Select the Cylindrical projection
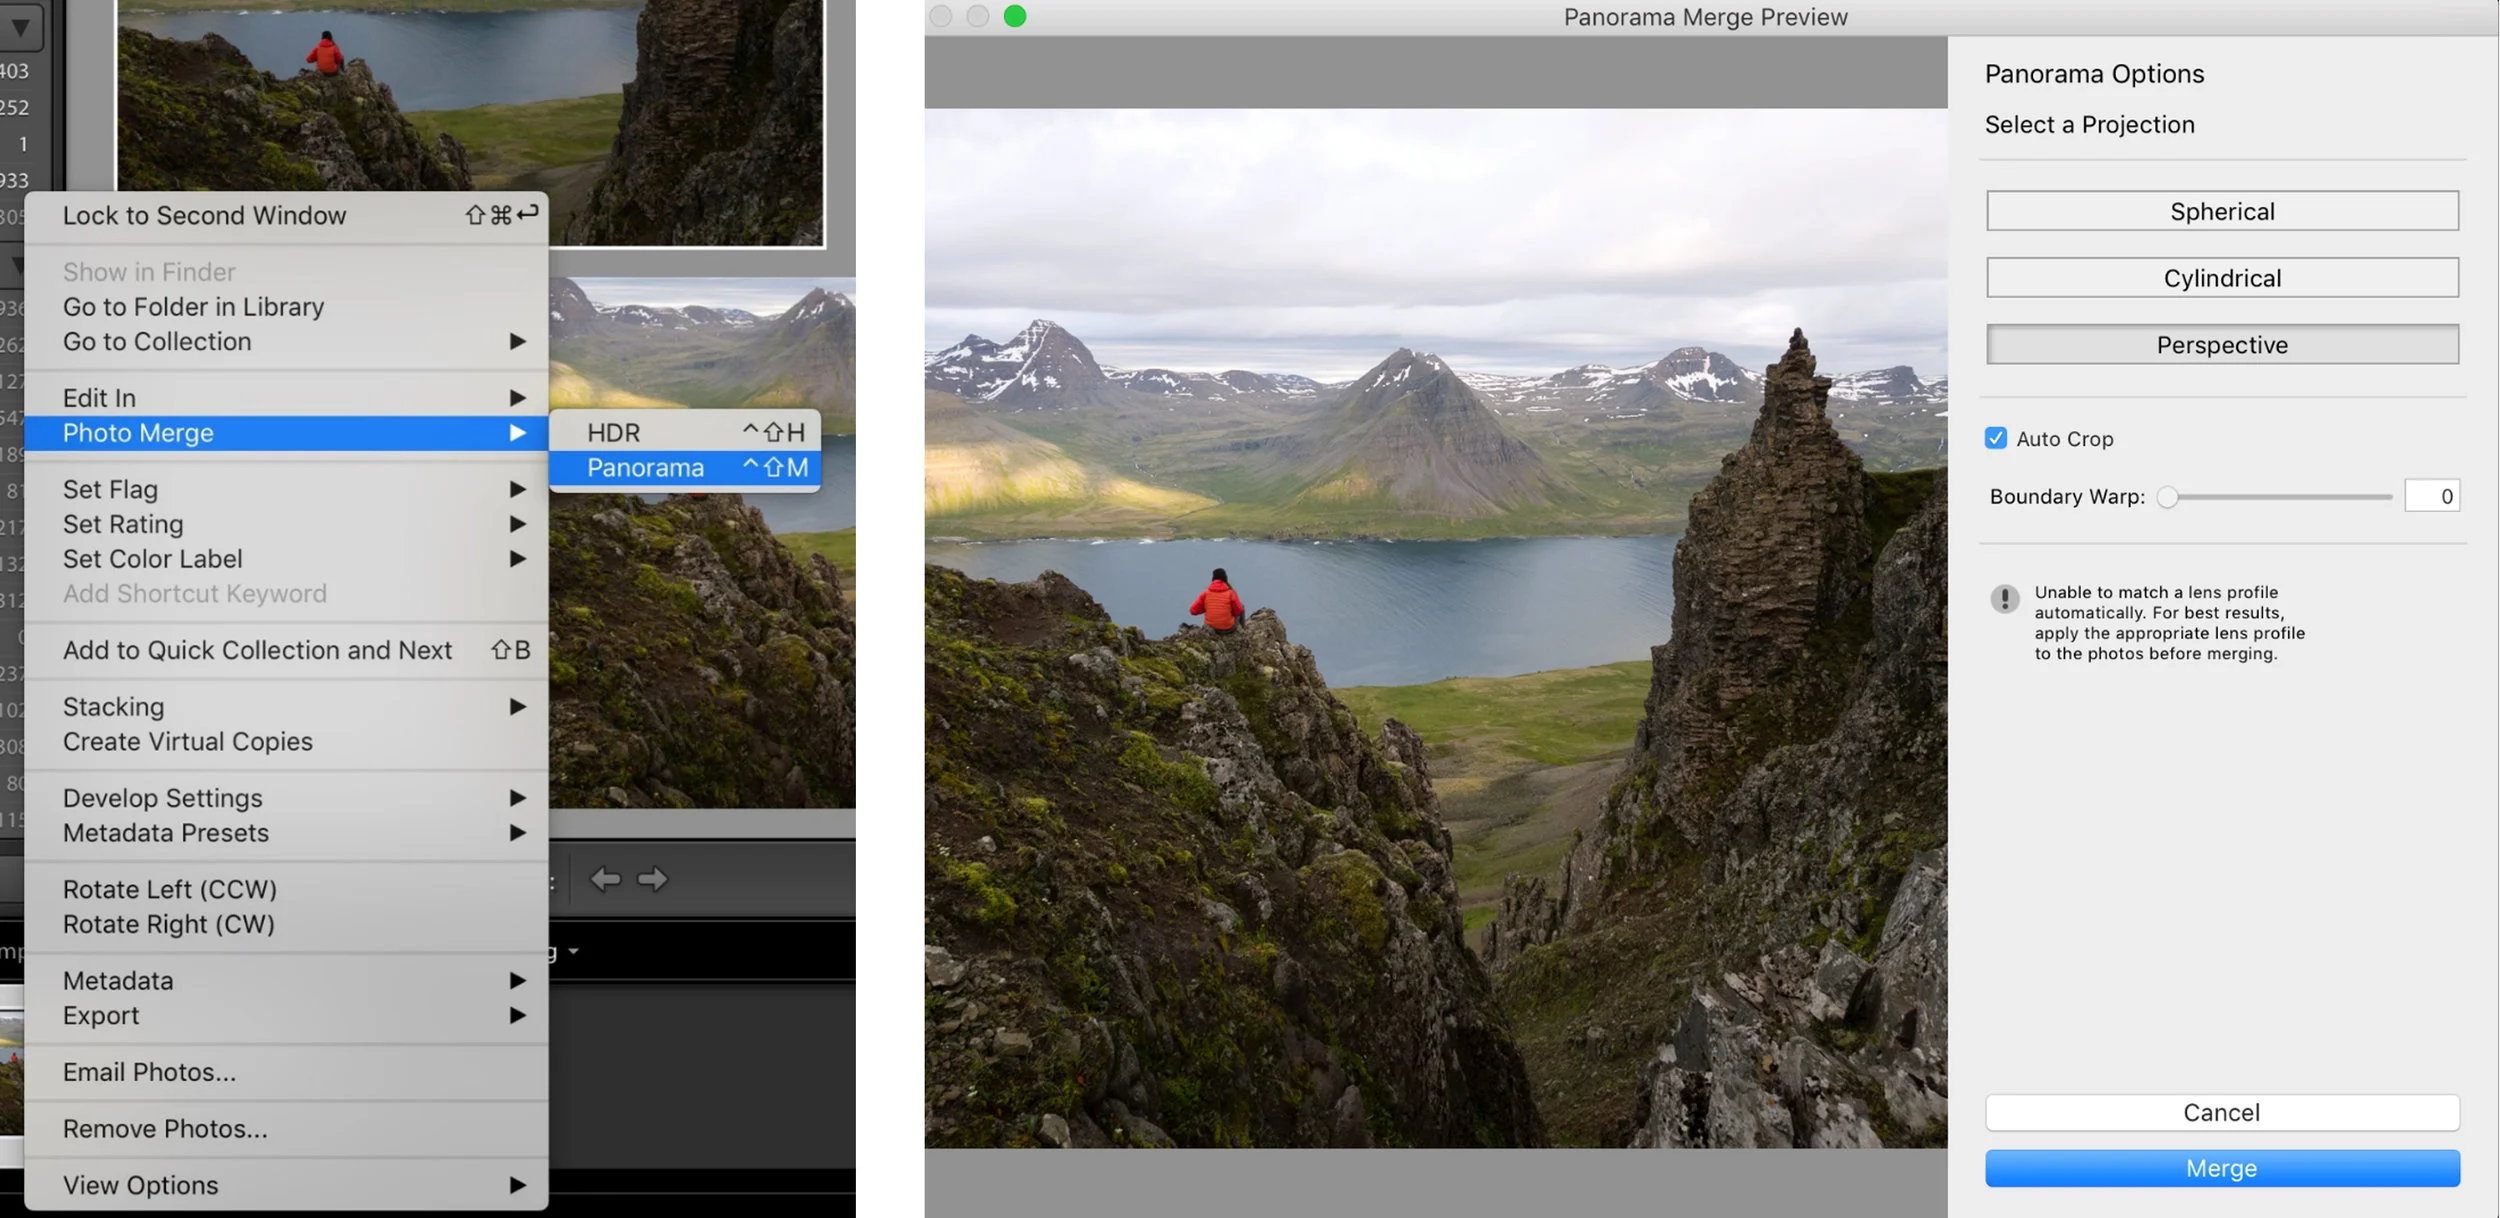Image resolution: width=2500 pixels, height=1218 pixels. [2222, 278]
